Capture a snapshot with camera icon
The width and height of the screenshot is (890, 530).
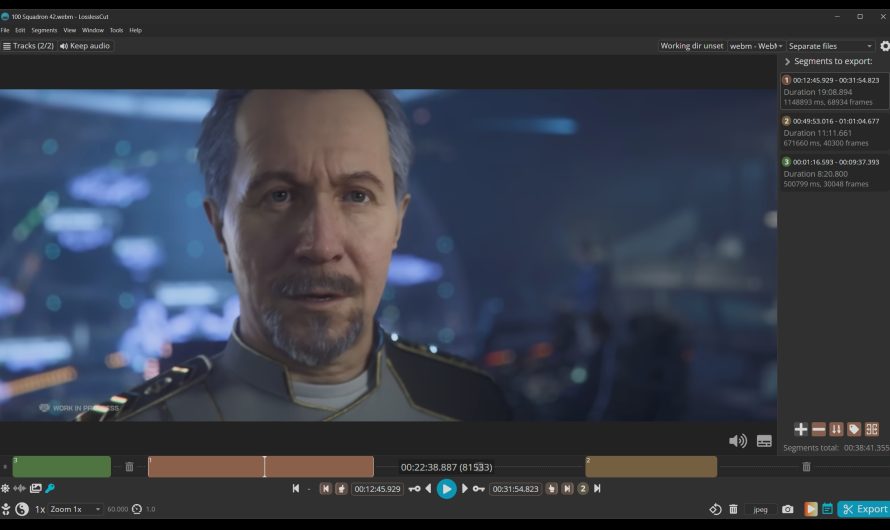point(788,509)
